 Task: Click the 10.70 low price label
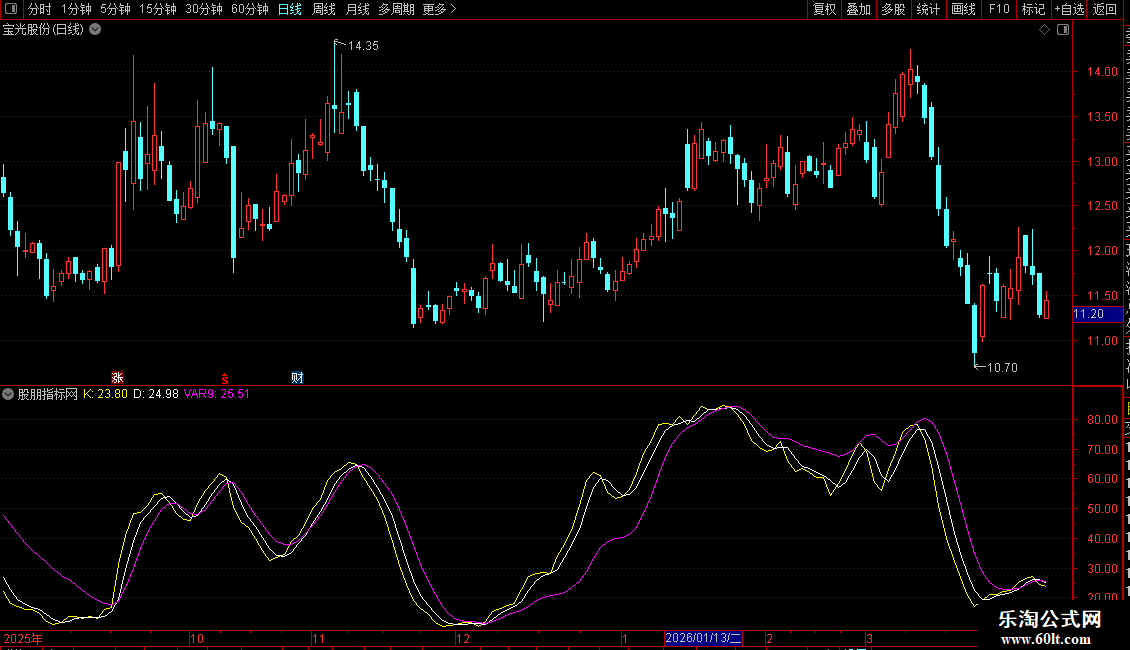coord(1002,368)
